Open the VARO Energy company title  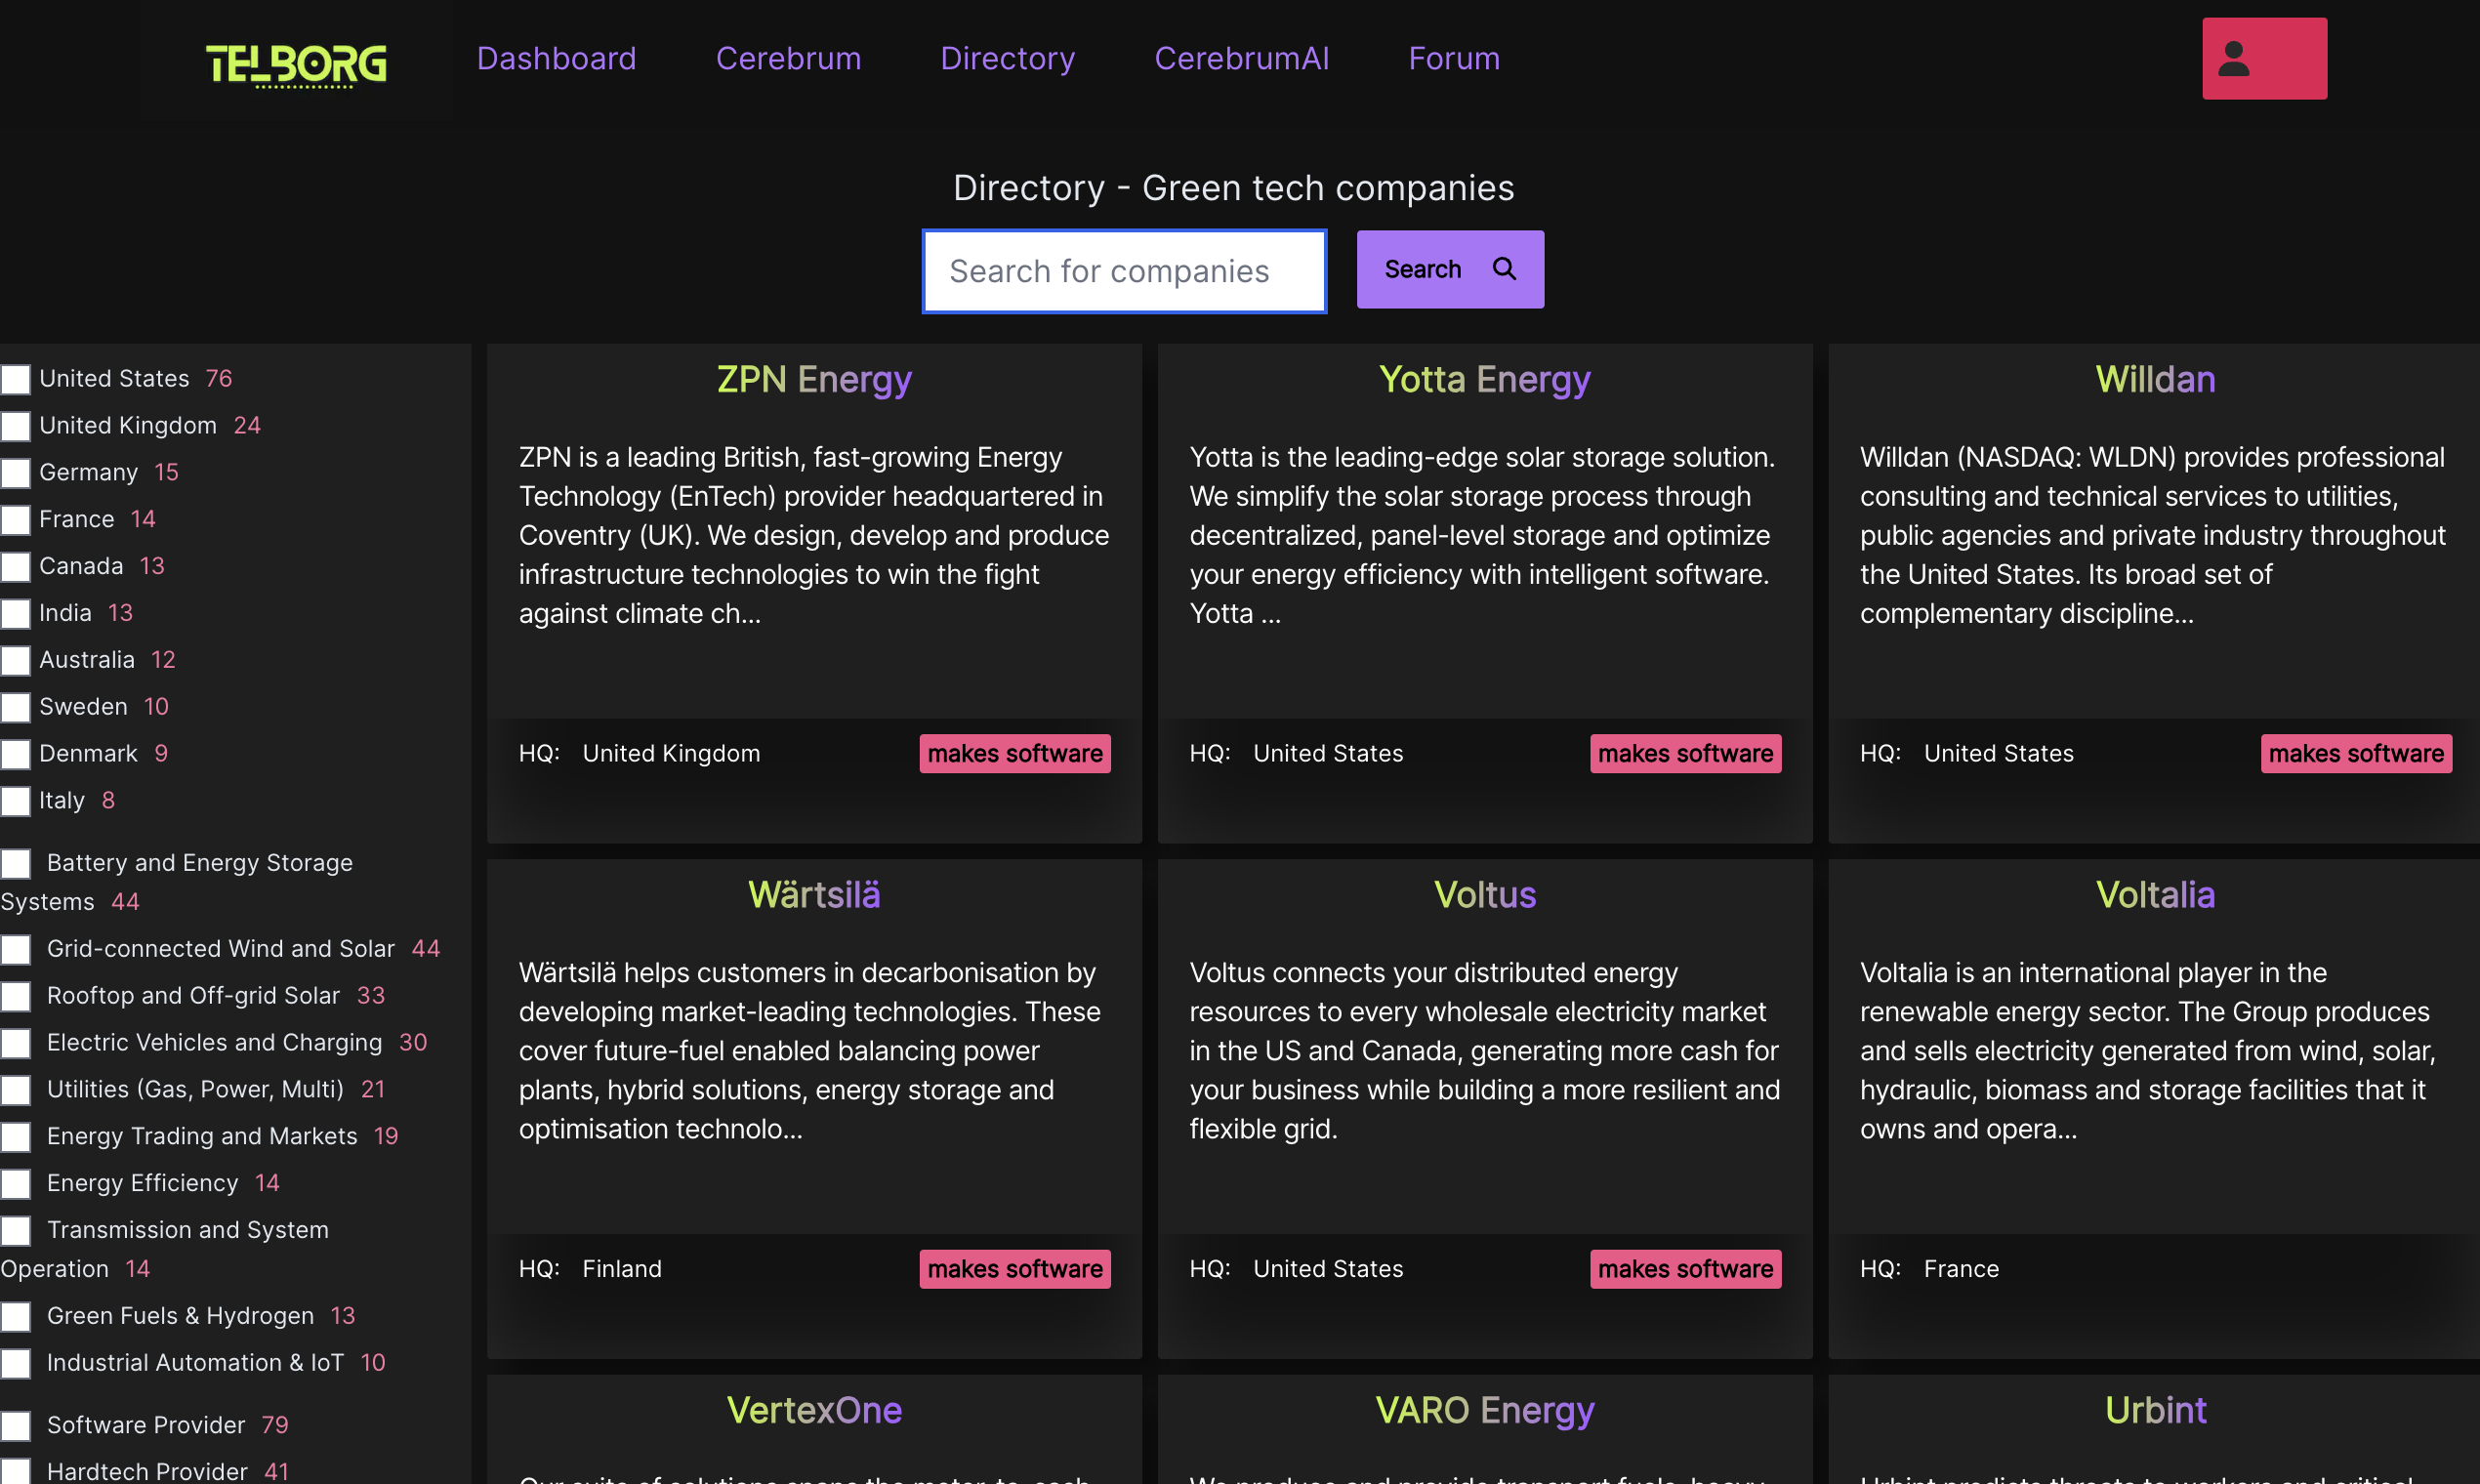coord(1484,1410)
